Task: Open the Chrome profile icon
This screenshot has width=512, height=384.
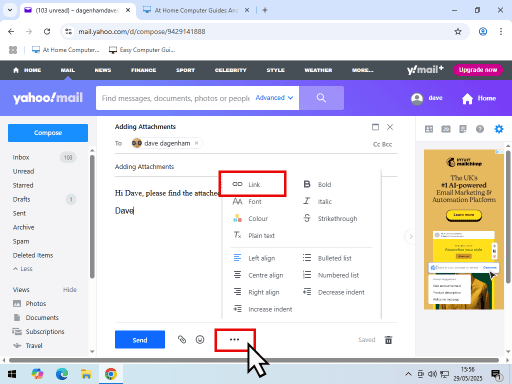Action: pos(483,31)
